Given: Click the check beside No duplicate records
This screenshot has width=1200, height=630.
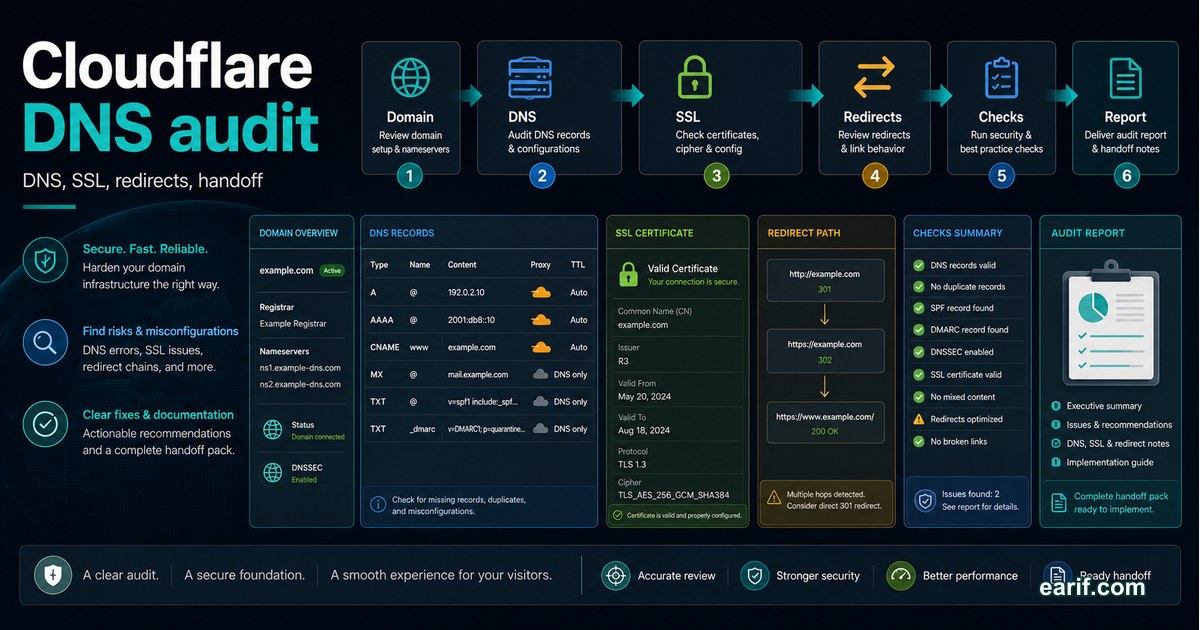Looking at the screenshot, I should [x=919, y=287].
